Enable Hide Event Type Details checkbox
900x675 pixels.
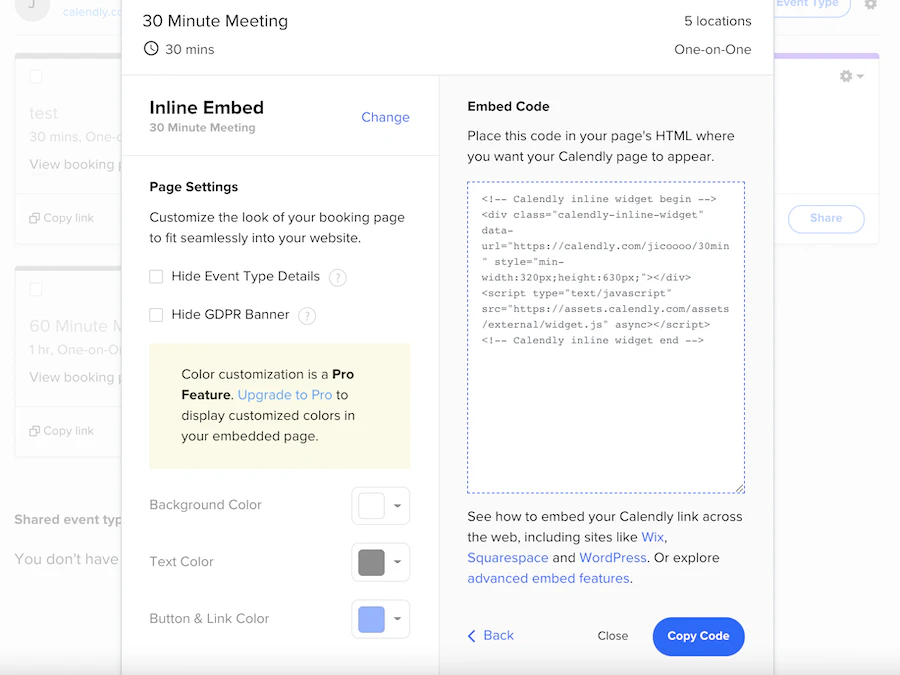coord(156,277)
